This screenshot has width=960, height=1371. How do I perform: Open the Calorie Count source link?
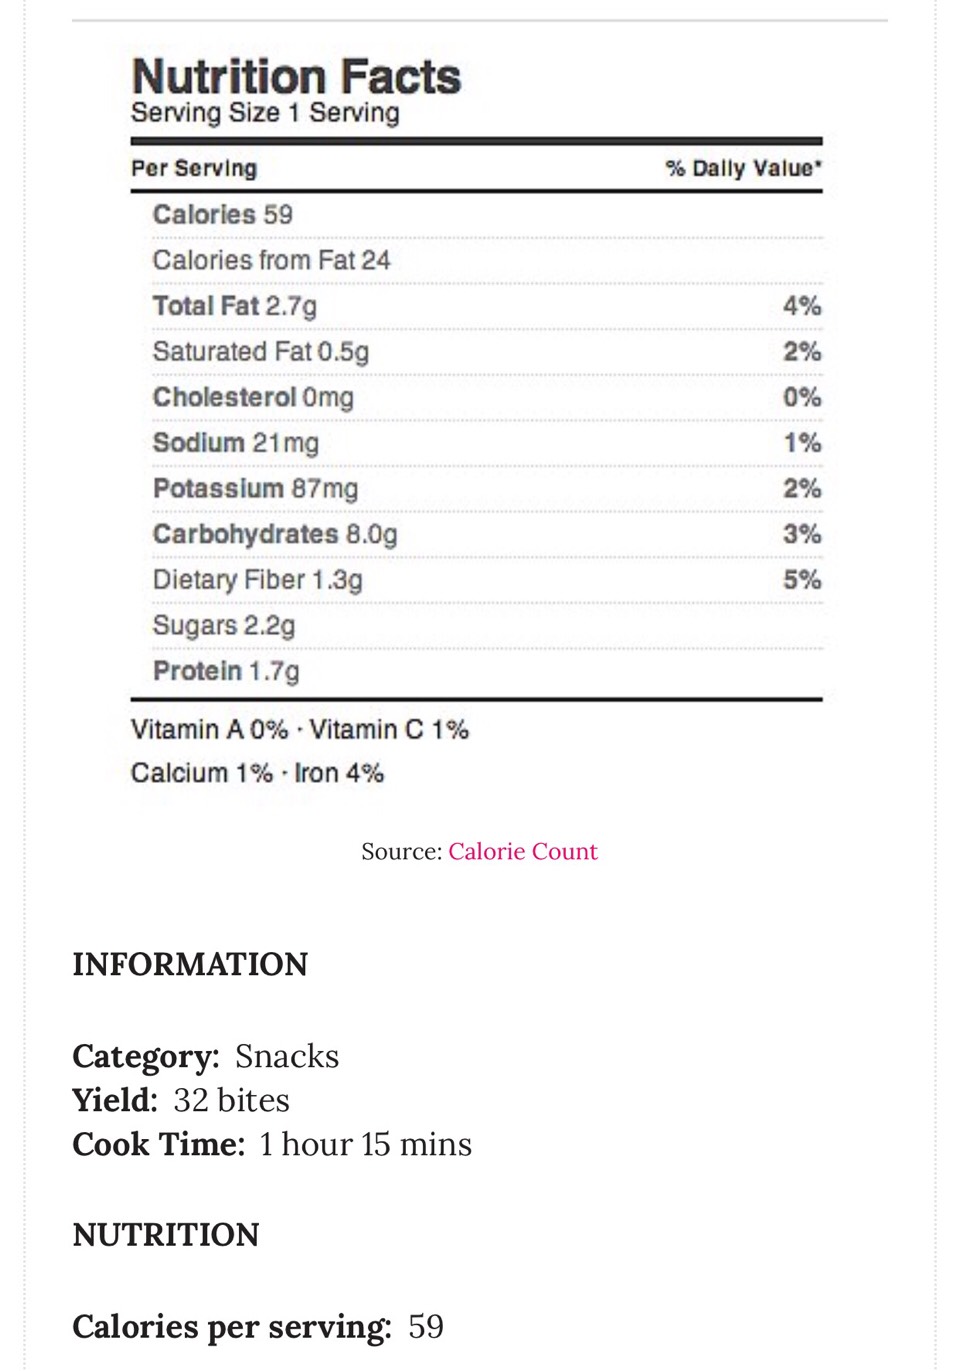[x=523, y=851]
